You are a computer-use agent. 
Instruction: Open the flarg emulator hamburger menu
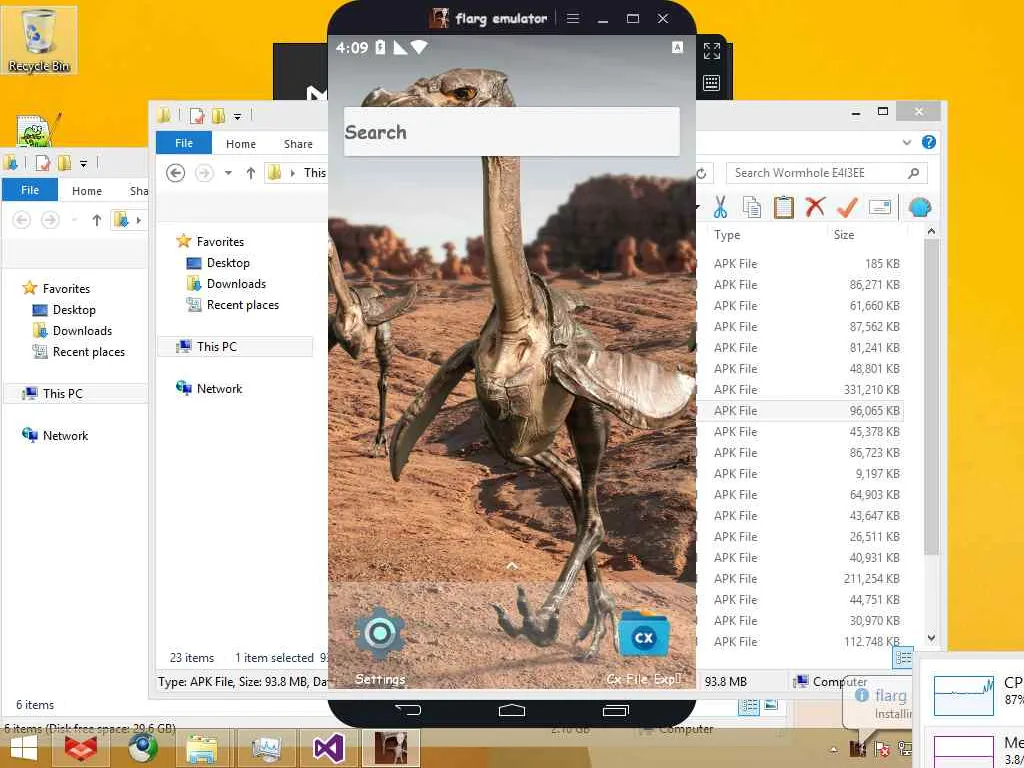click(573, 18)
